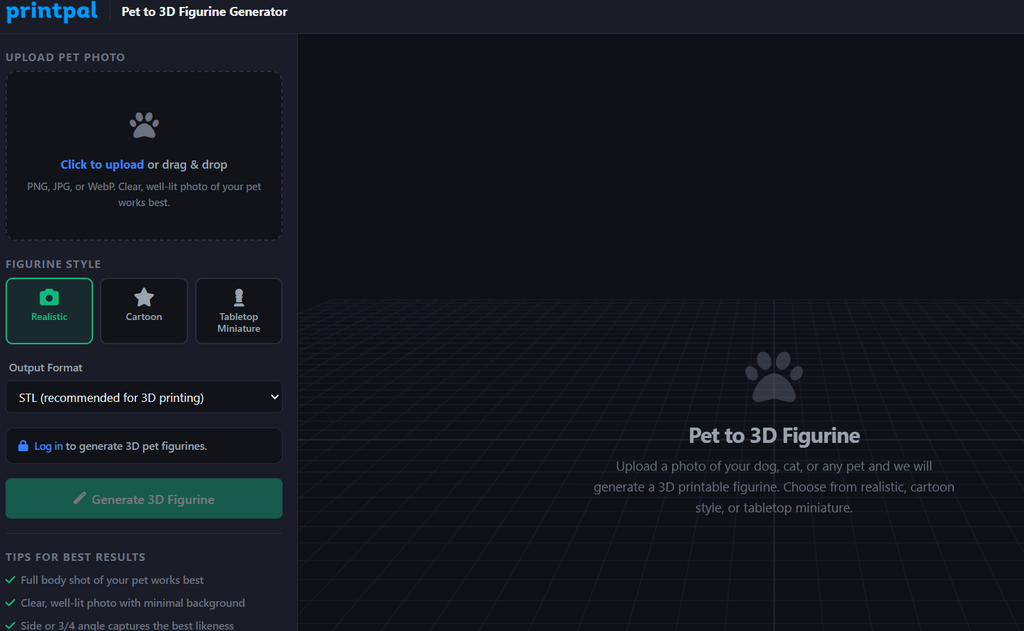This screenshot has height=631, width=1024.
Task: Click the Output Format chevron arrow
Action: tap(275, 397)
